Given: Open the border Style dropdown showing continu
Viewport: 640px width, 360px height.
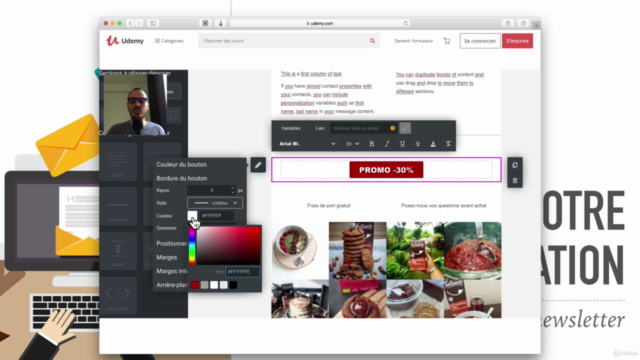Looking at the screenshot, I should [x=215, y=203].
